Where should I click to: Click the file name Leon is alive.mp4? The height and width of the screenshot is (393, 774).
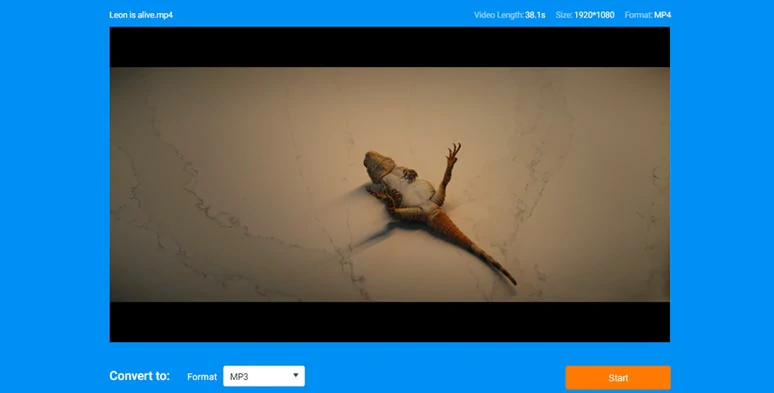141,15
